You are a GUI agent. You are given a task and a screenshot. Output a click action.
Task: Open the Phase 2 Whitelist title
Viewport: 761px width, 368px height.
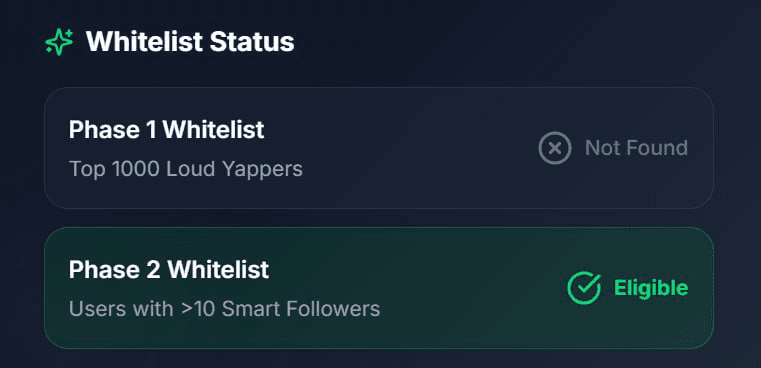[169, 269]
